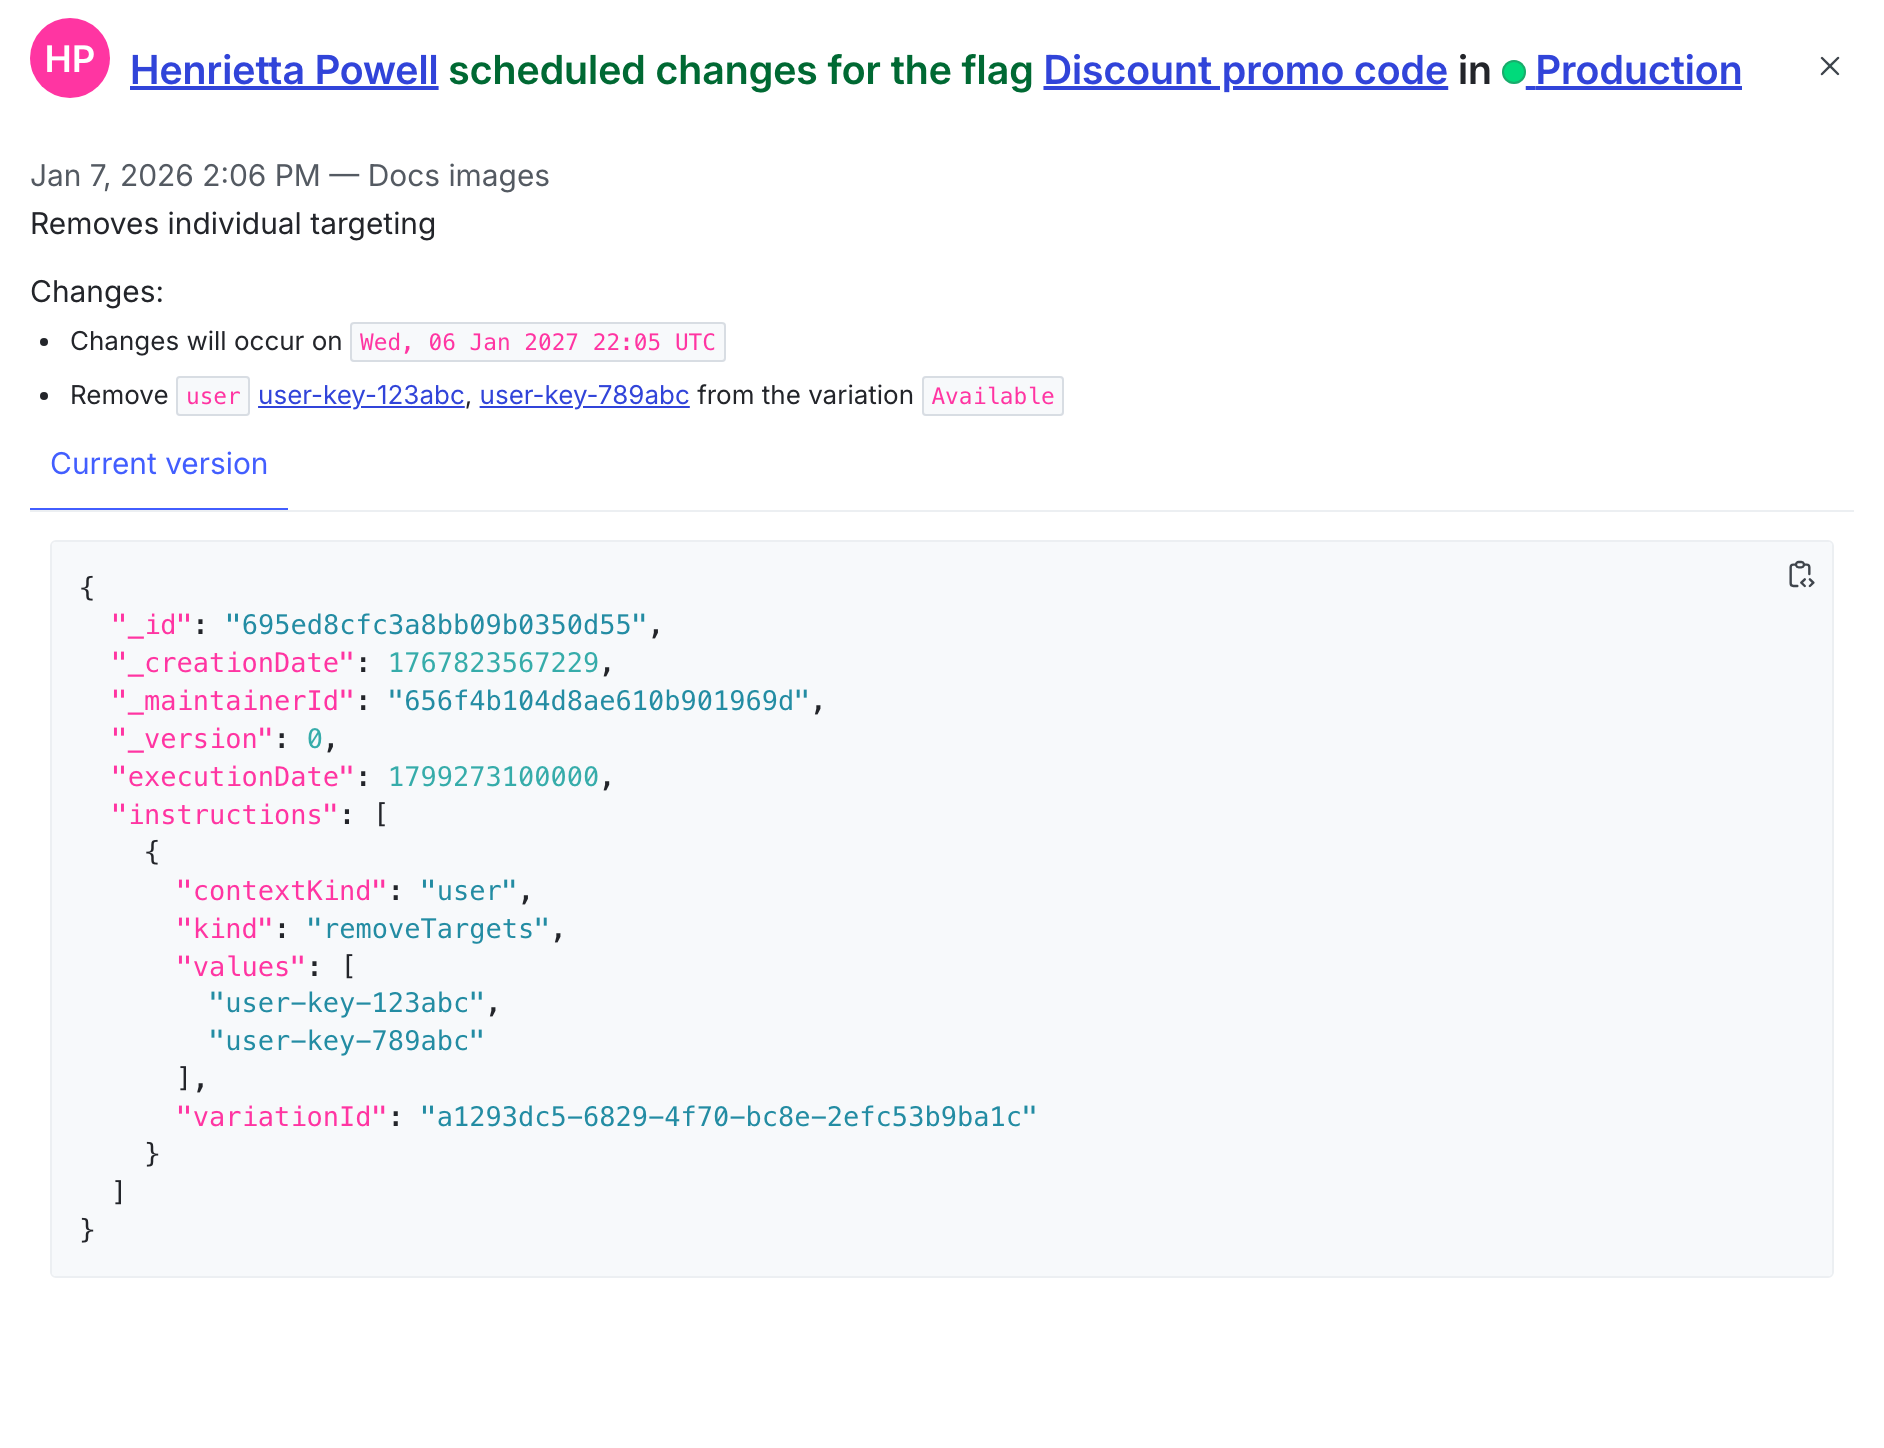Click the scheduled date Wed, 06 Jan 2027
The height and width of the screenshot is (1448, 1884).
[x=537, y=342]
